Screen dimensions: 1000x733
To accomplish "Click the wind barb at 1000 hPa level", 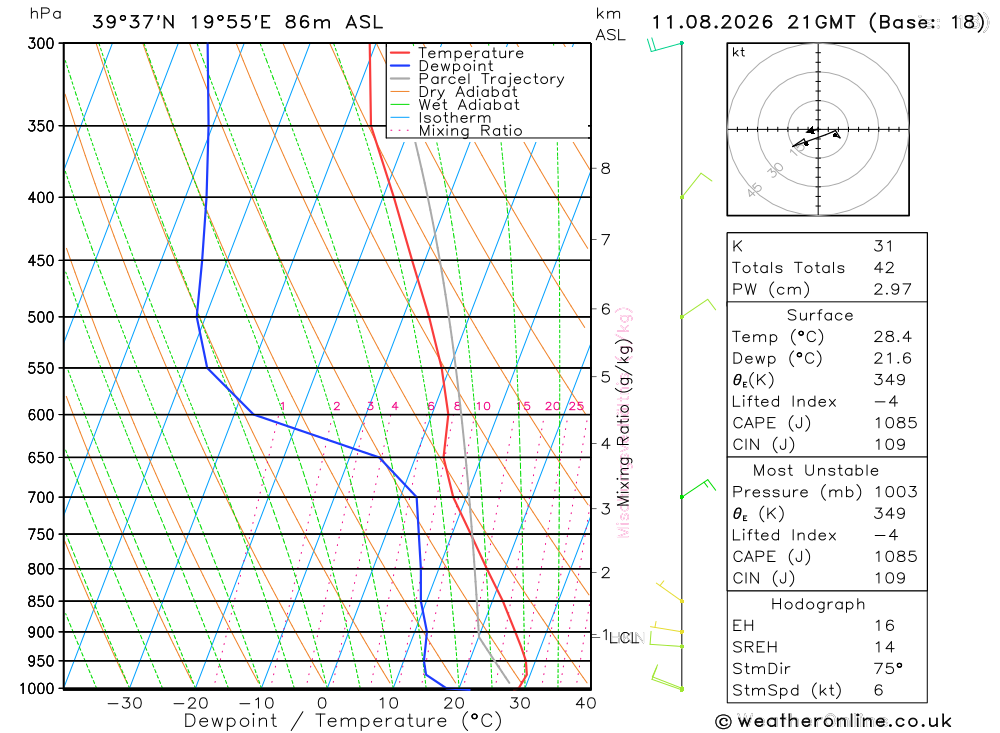I will [x=667, y=678].
